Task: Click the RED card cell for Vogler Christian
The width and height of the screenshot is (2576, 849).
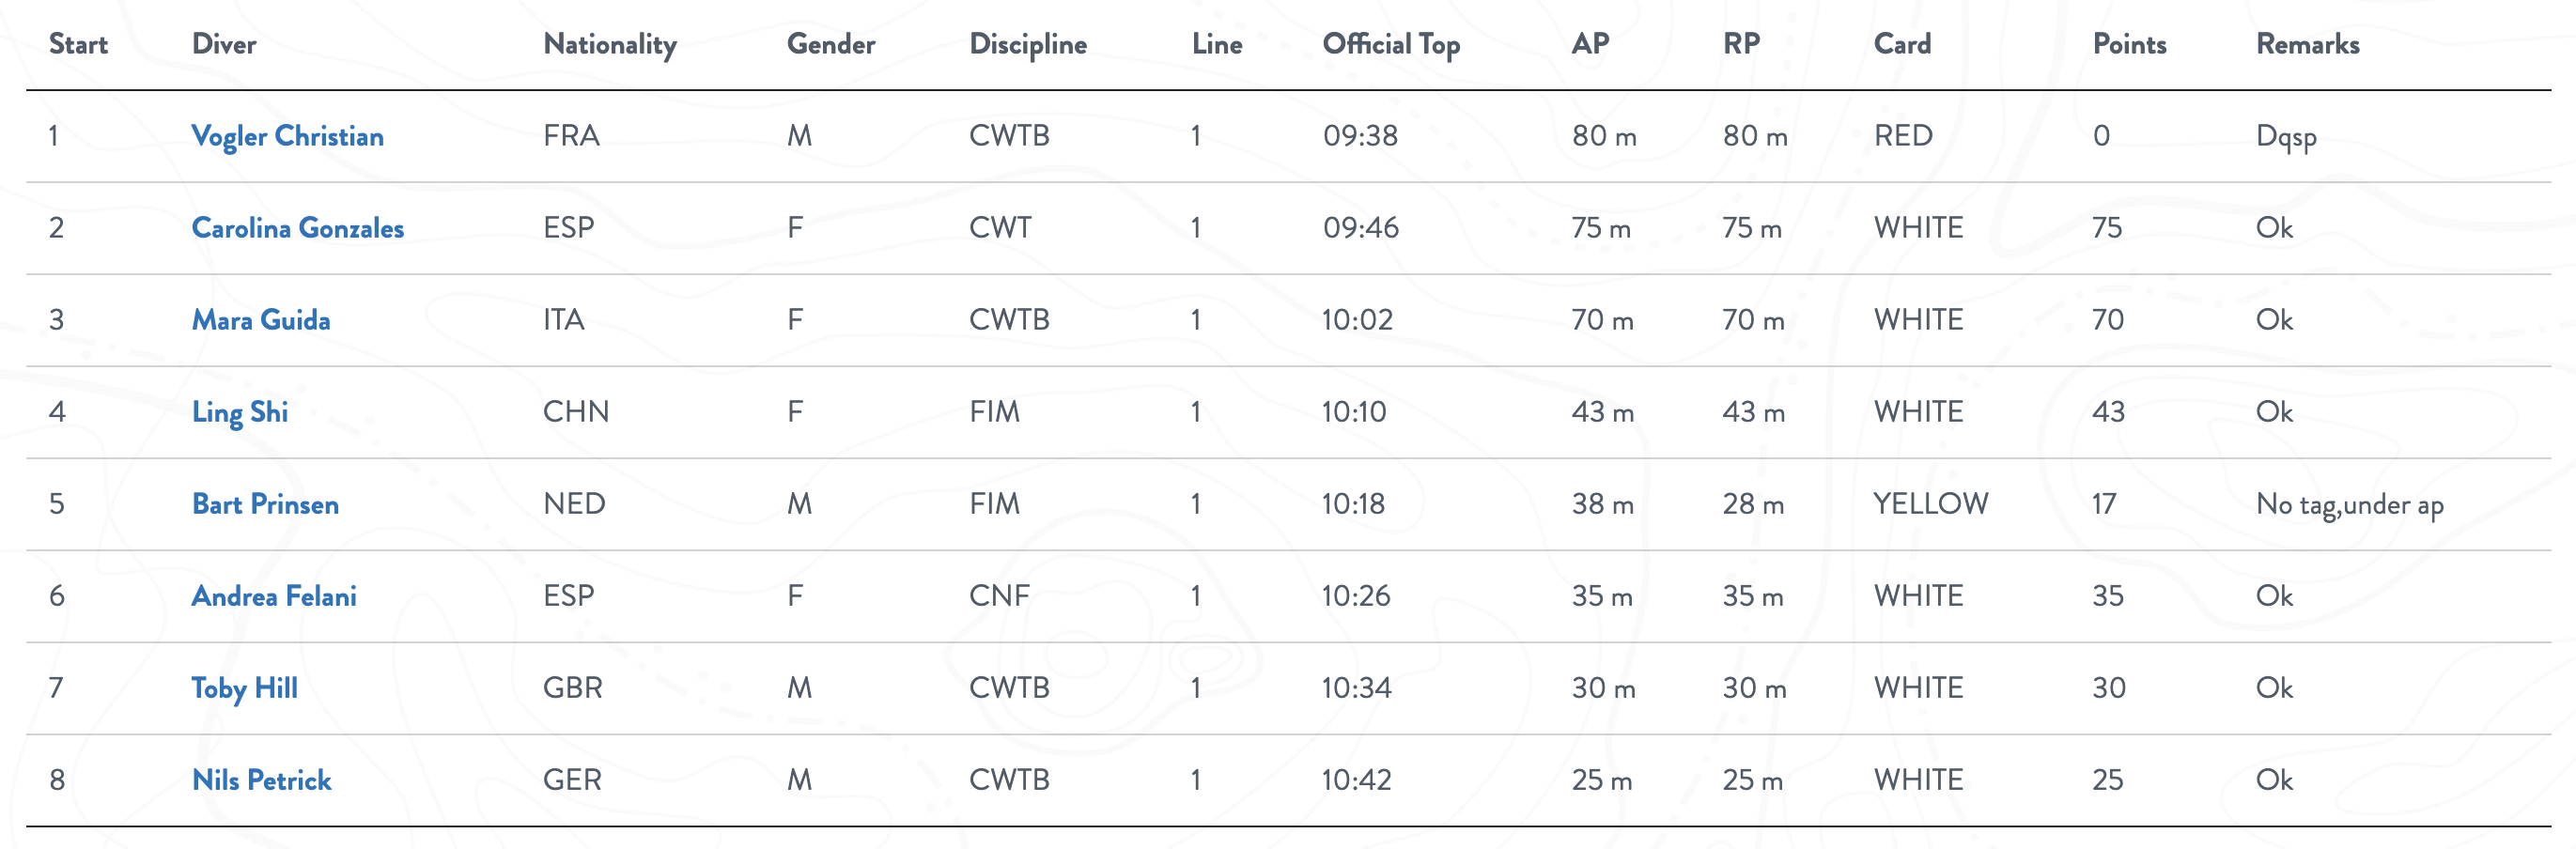Action: click(1902, 136)
